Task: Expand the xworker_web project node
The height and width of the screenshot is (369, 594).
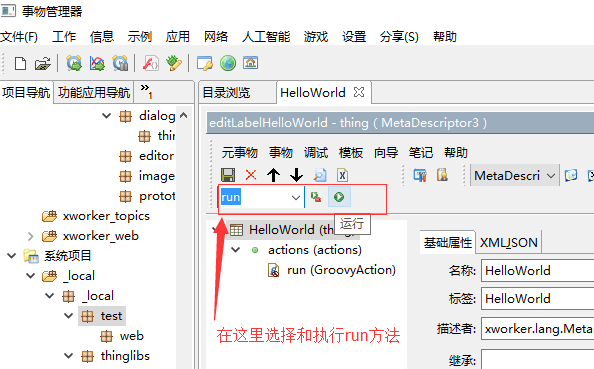Action: point(31,236)
